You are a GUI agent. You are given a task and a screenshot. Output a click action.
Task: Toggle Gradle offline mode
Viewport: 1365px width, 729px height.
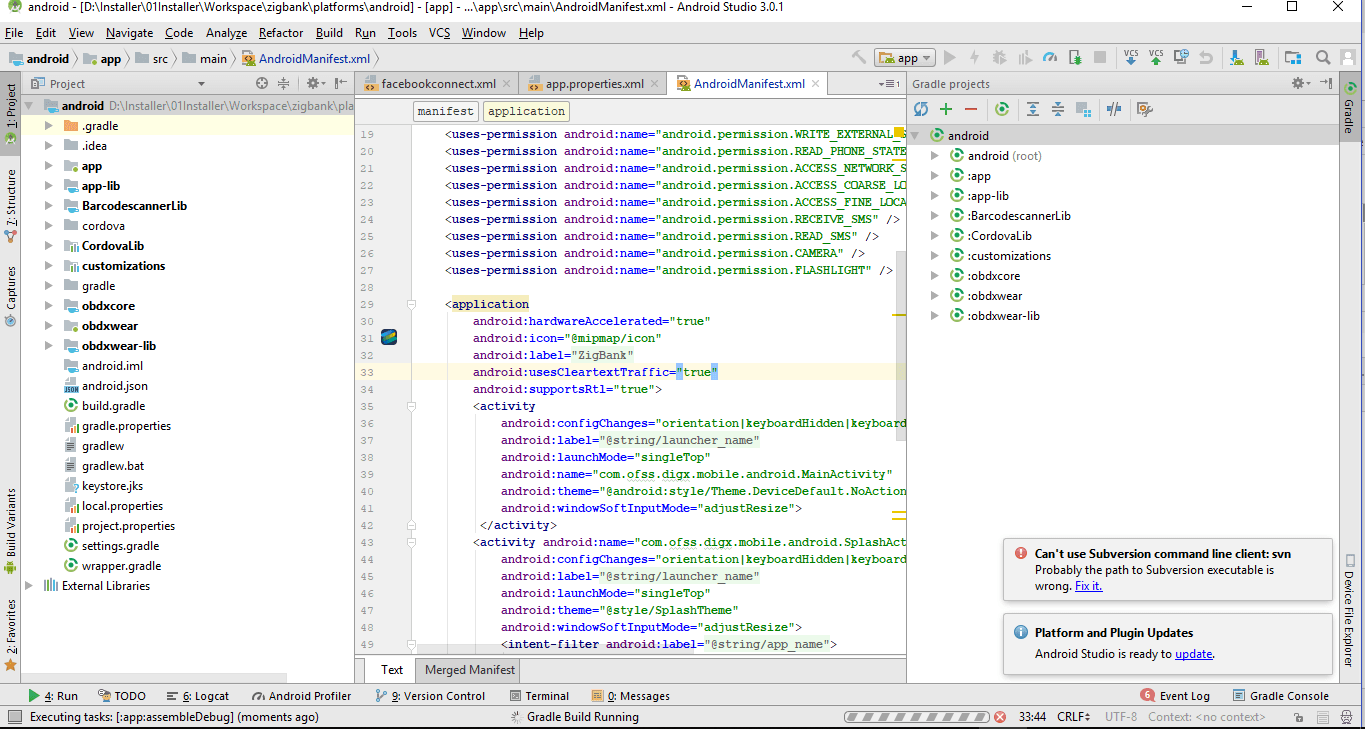coord(1114,109)
